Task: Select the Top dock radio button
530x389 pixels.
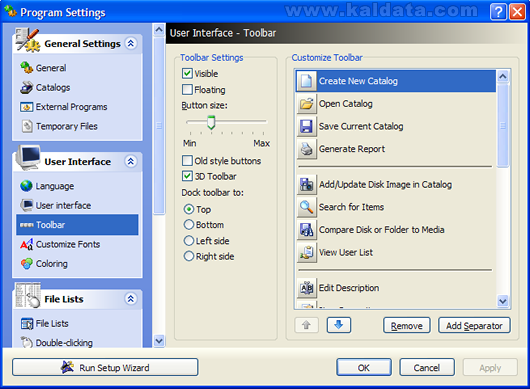Action: pyautogui.click(x=189, y=209)
